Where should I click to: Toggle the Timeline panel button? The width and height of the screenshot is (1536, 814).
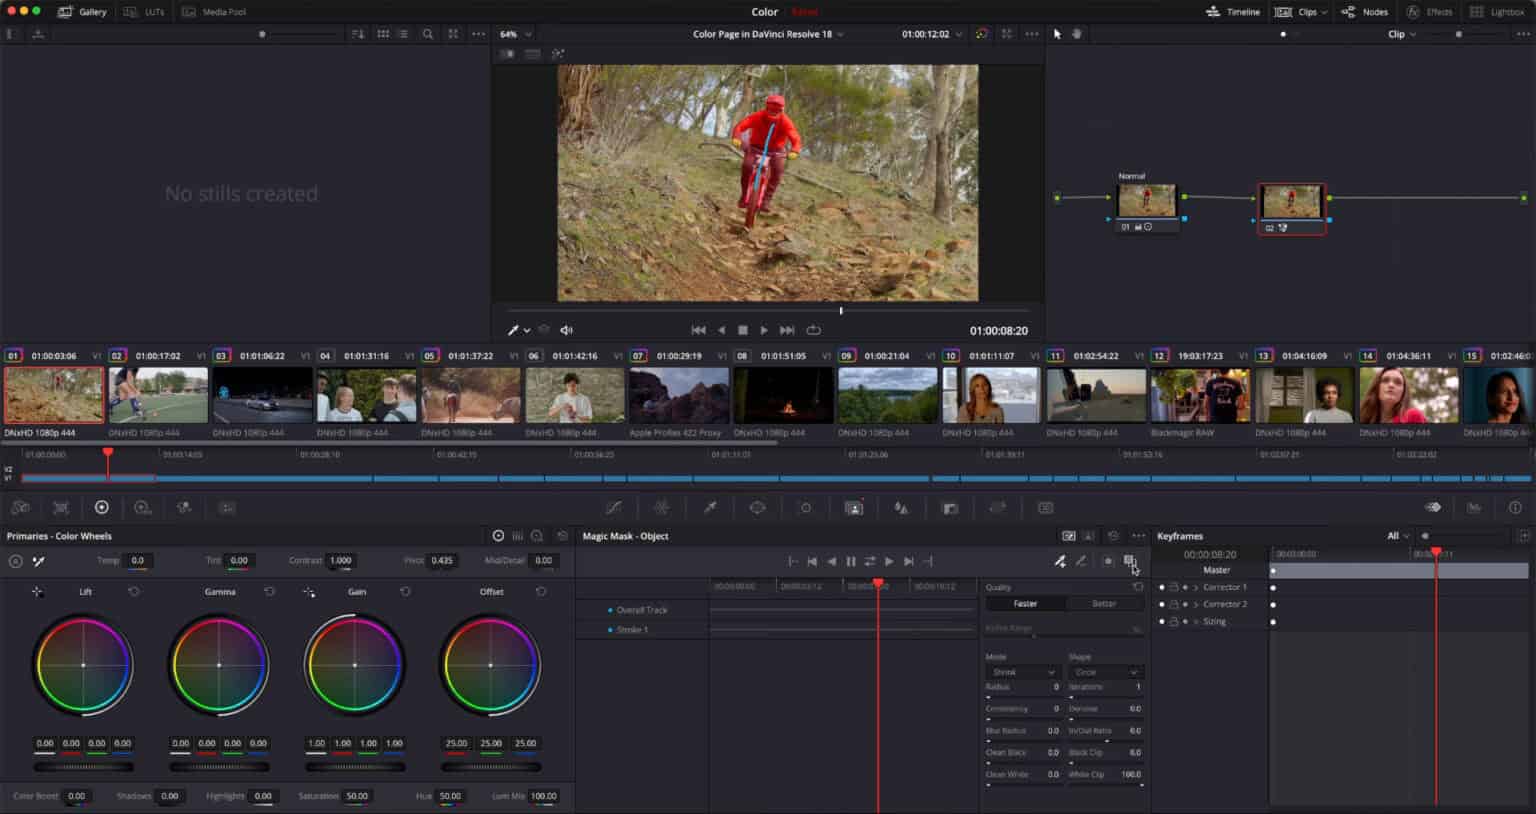(x=1233, y=12)
